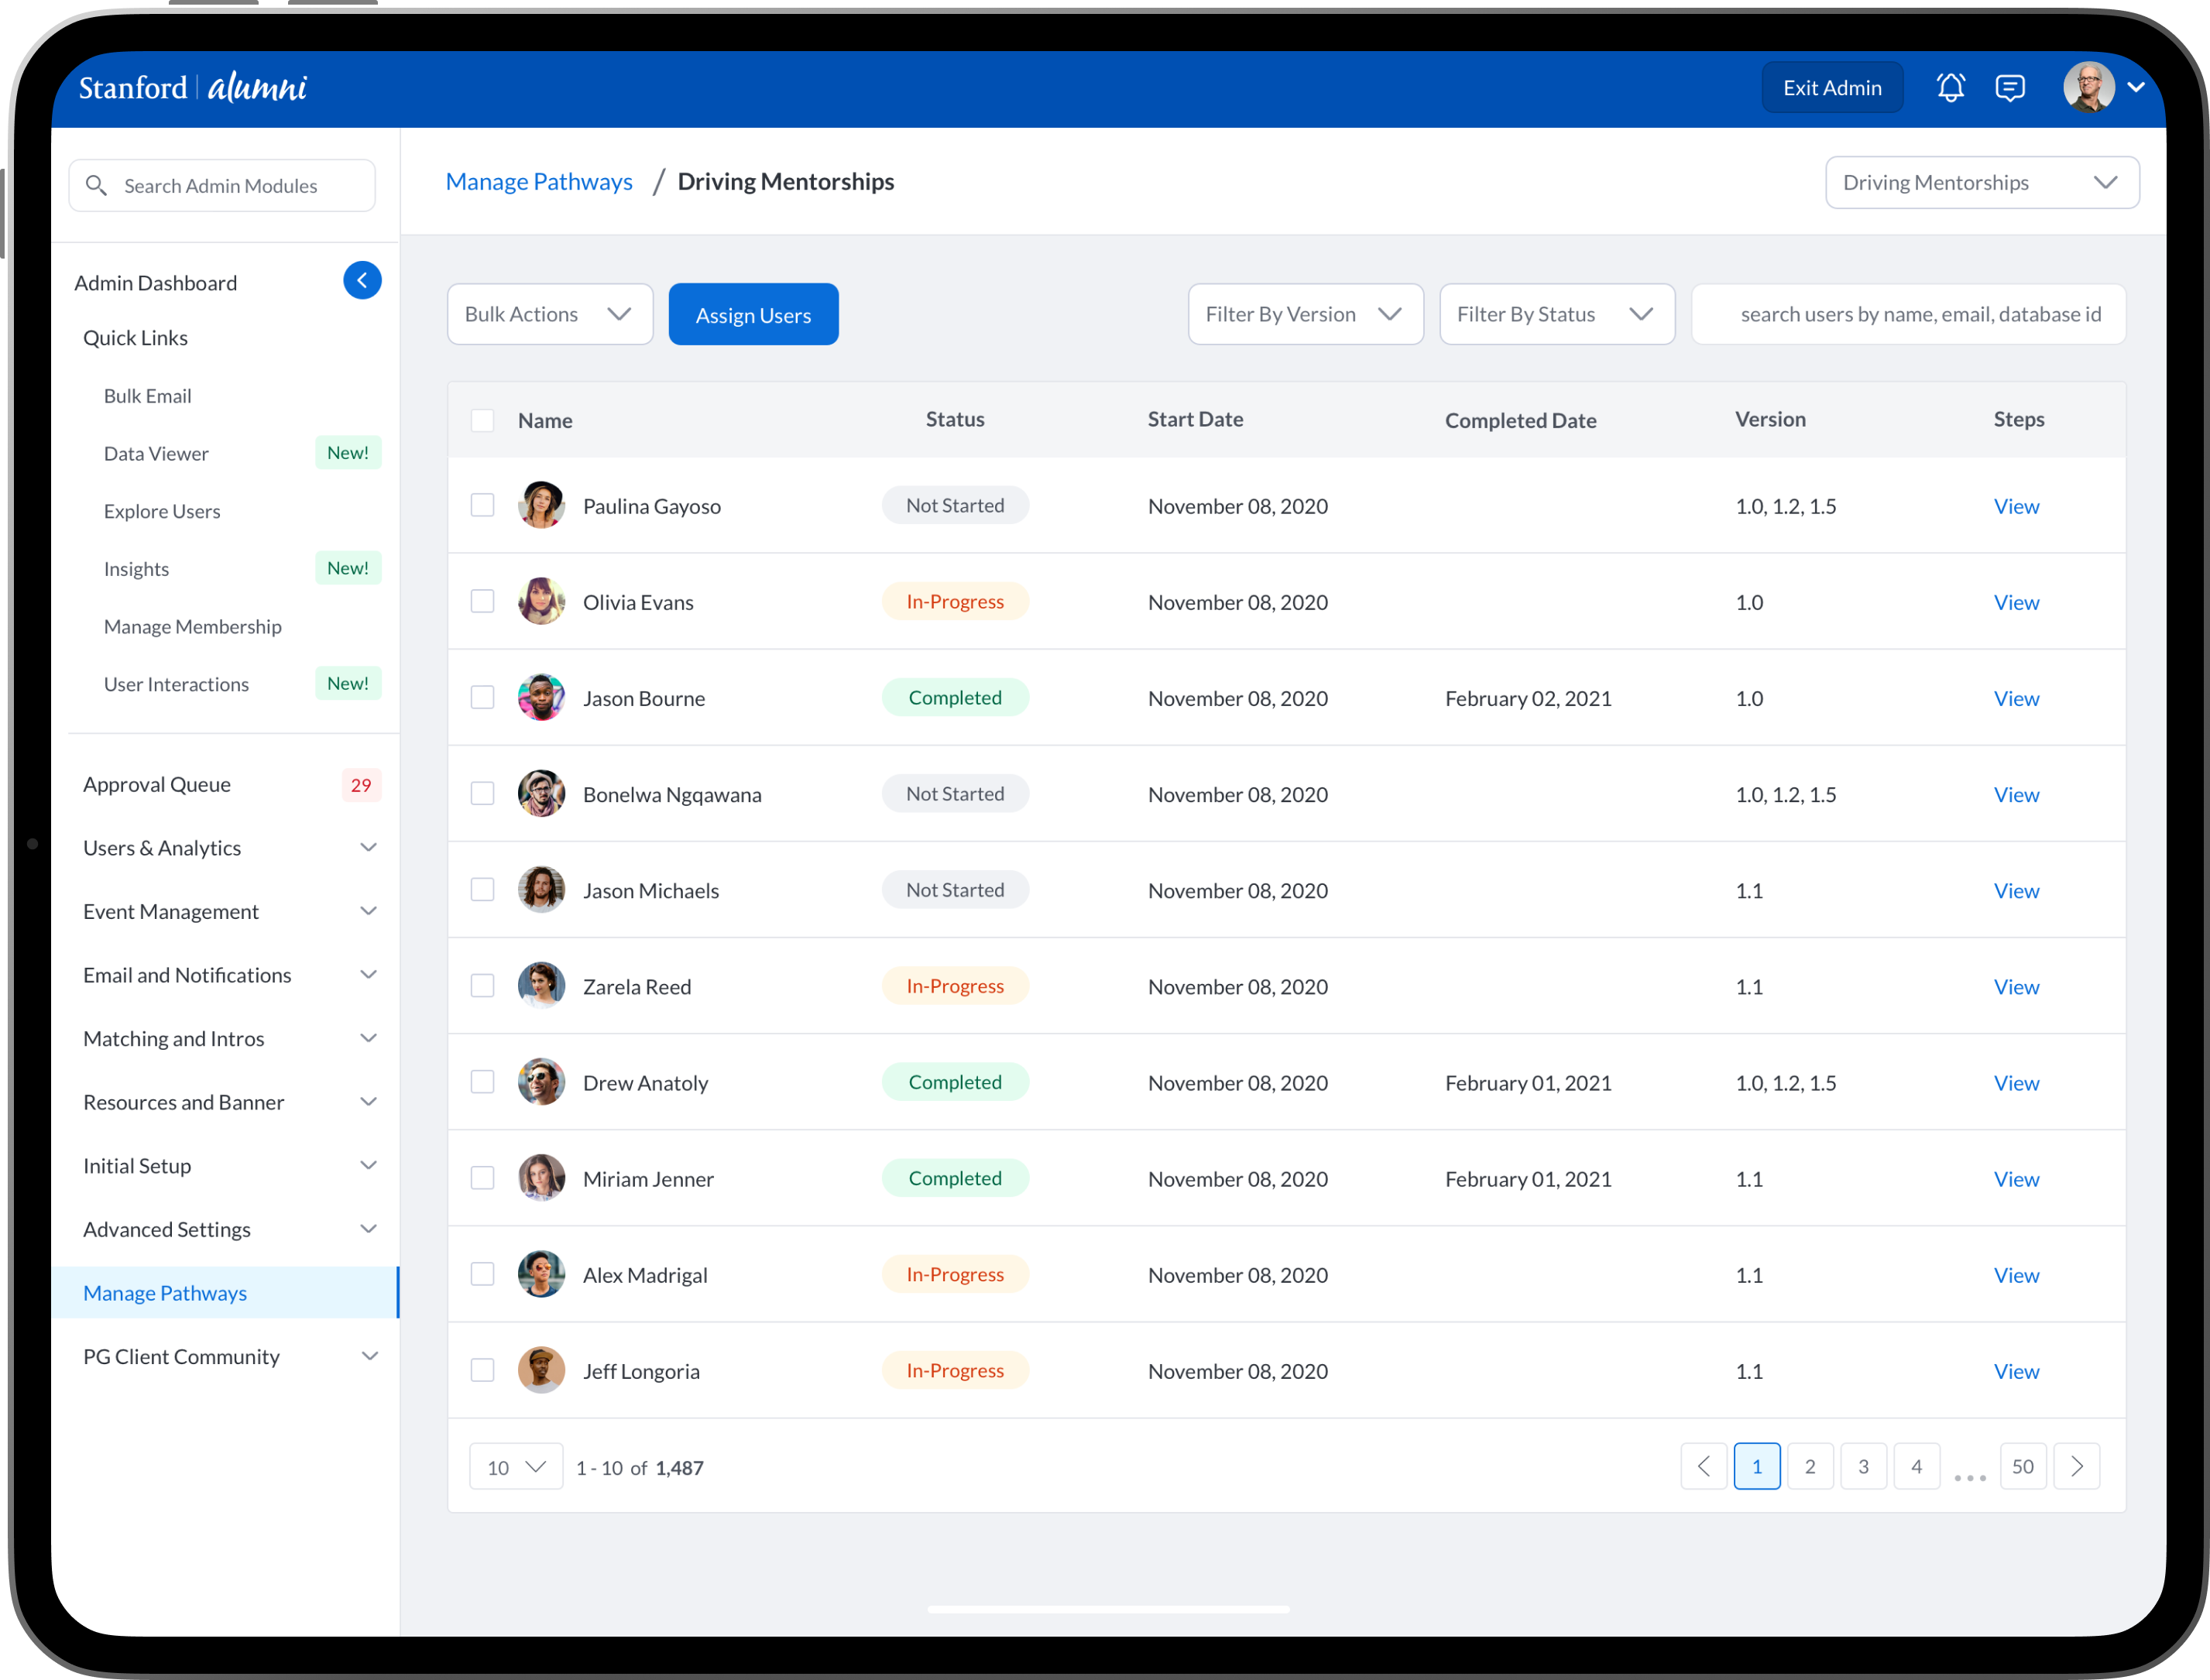The height and width of the screenshot is (1680, 2210).
Task: Collapse sidebar with blue arrow button
Action: click(x=362, y=281)
